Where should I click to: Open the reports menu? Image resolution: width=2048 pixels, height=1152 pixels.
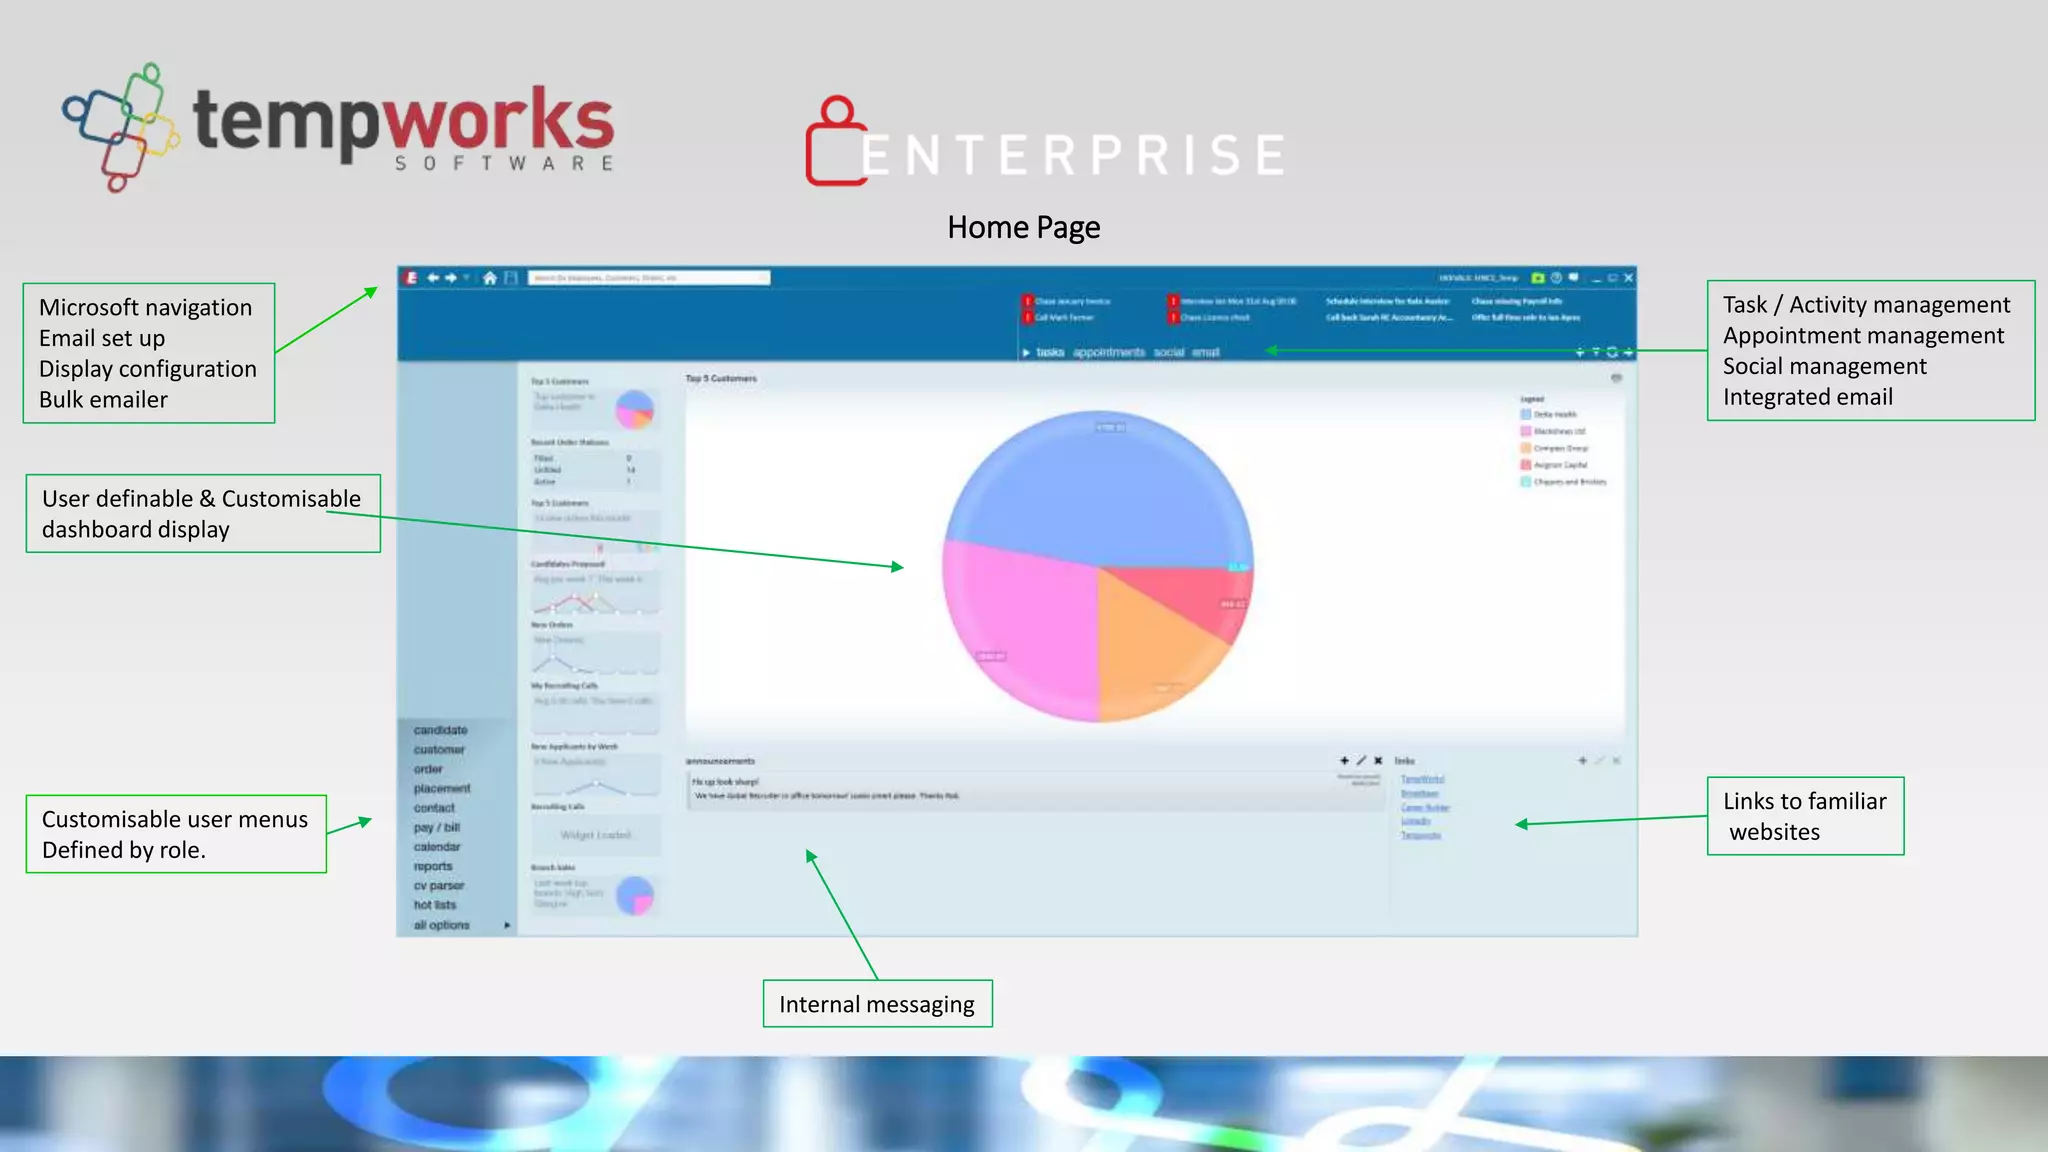pyautogui.click(x=433, y=867)
